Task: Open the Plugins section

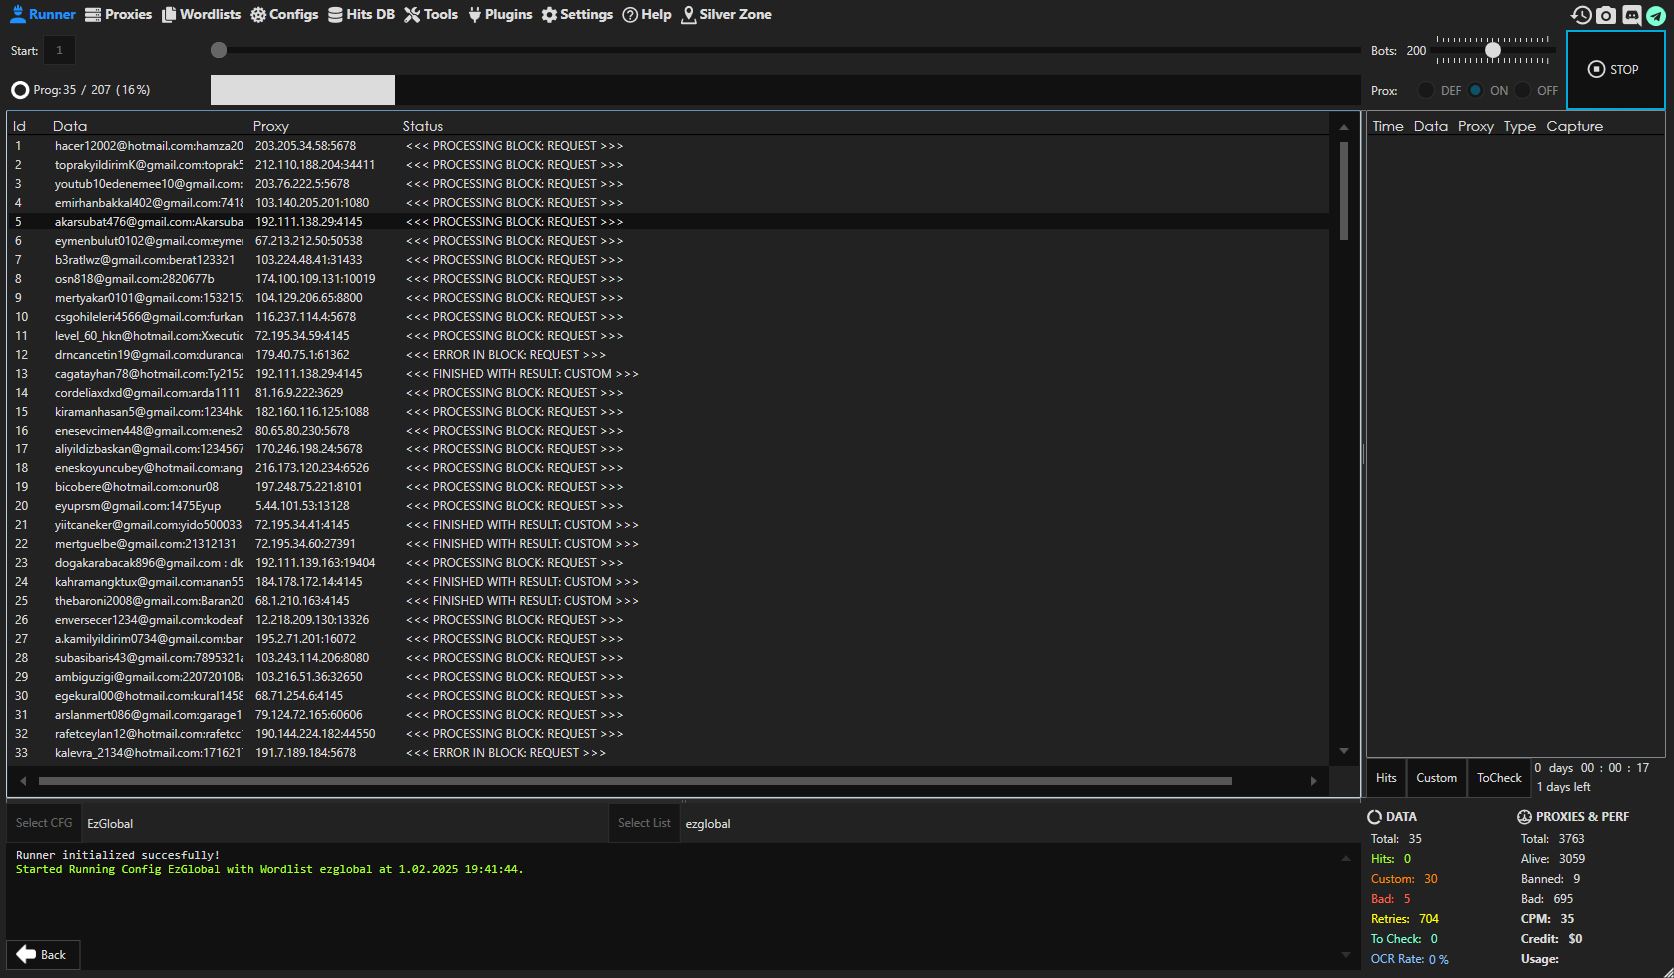Action: tap(500, 14)
